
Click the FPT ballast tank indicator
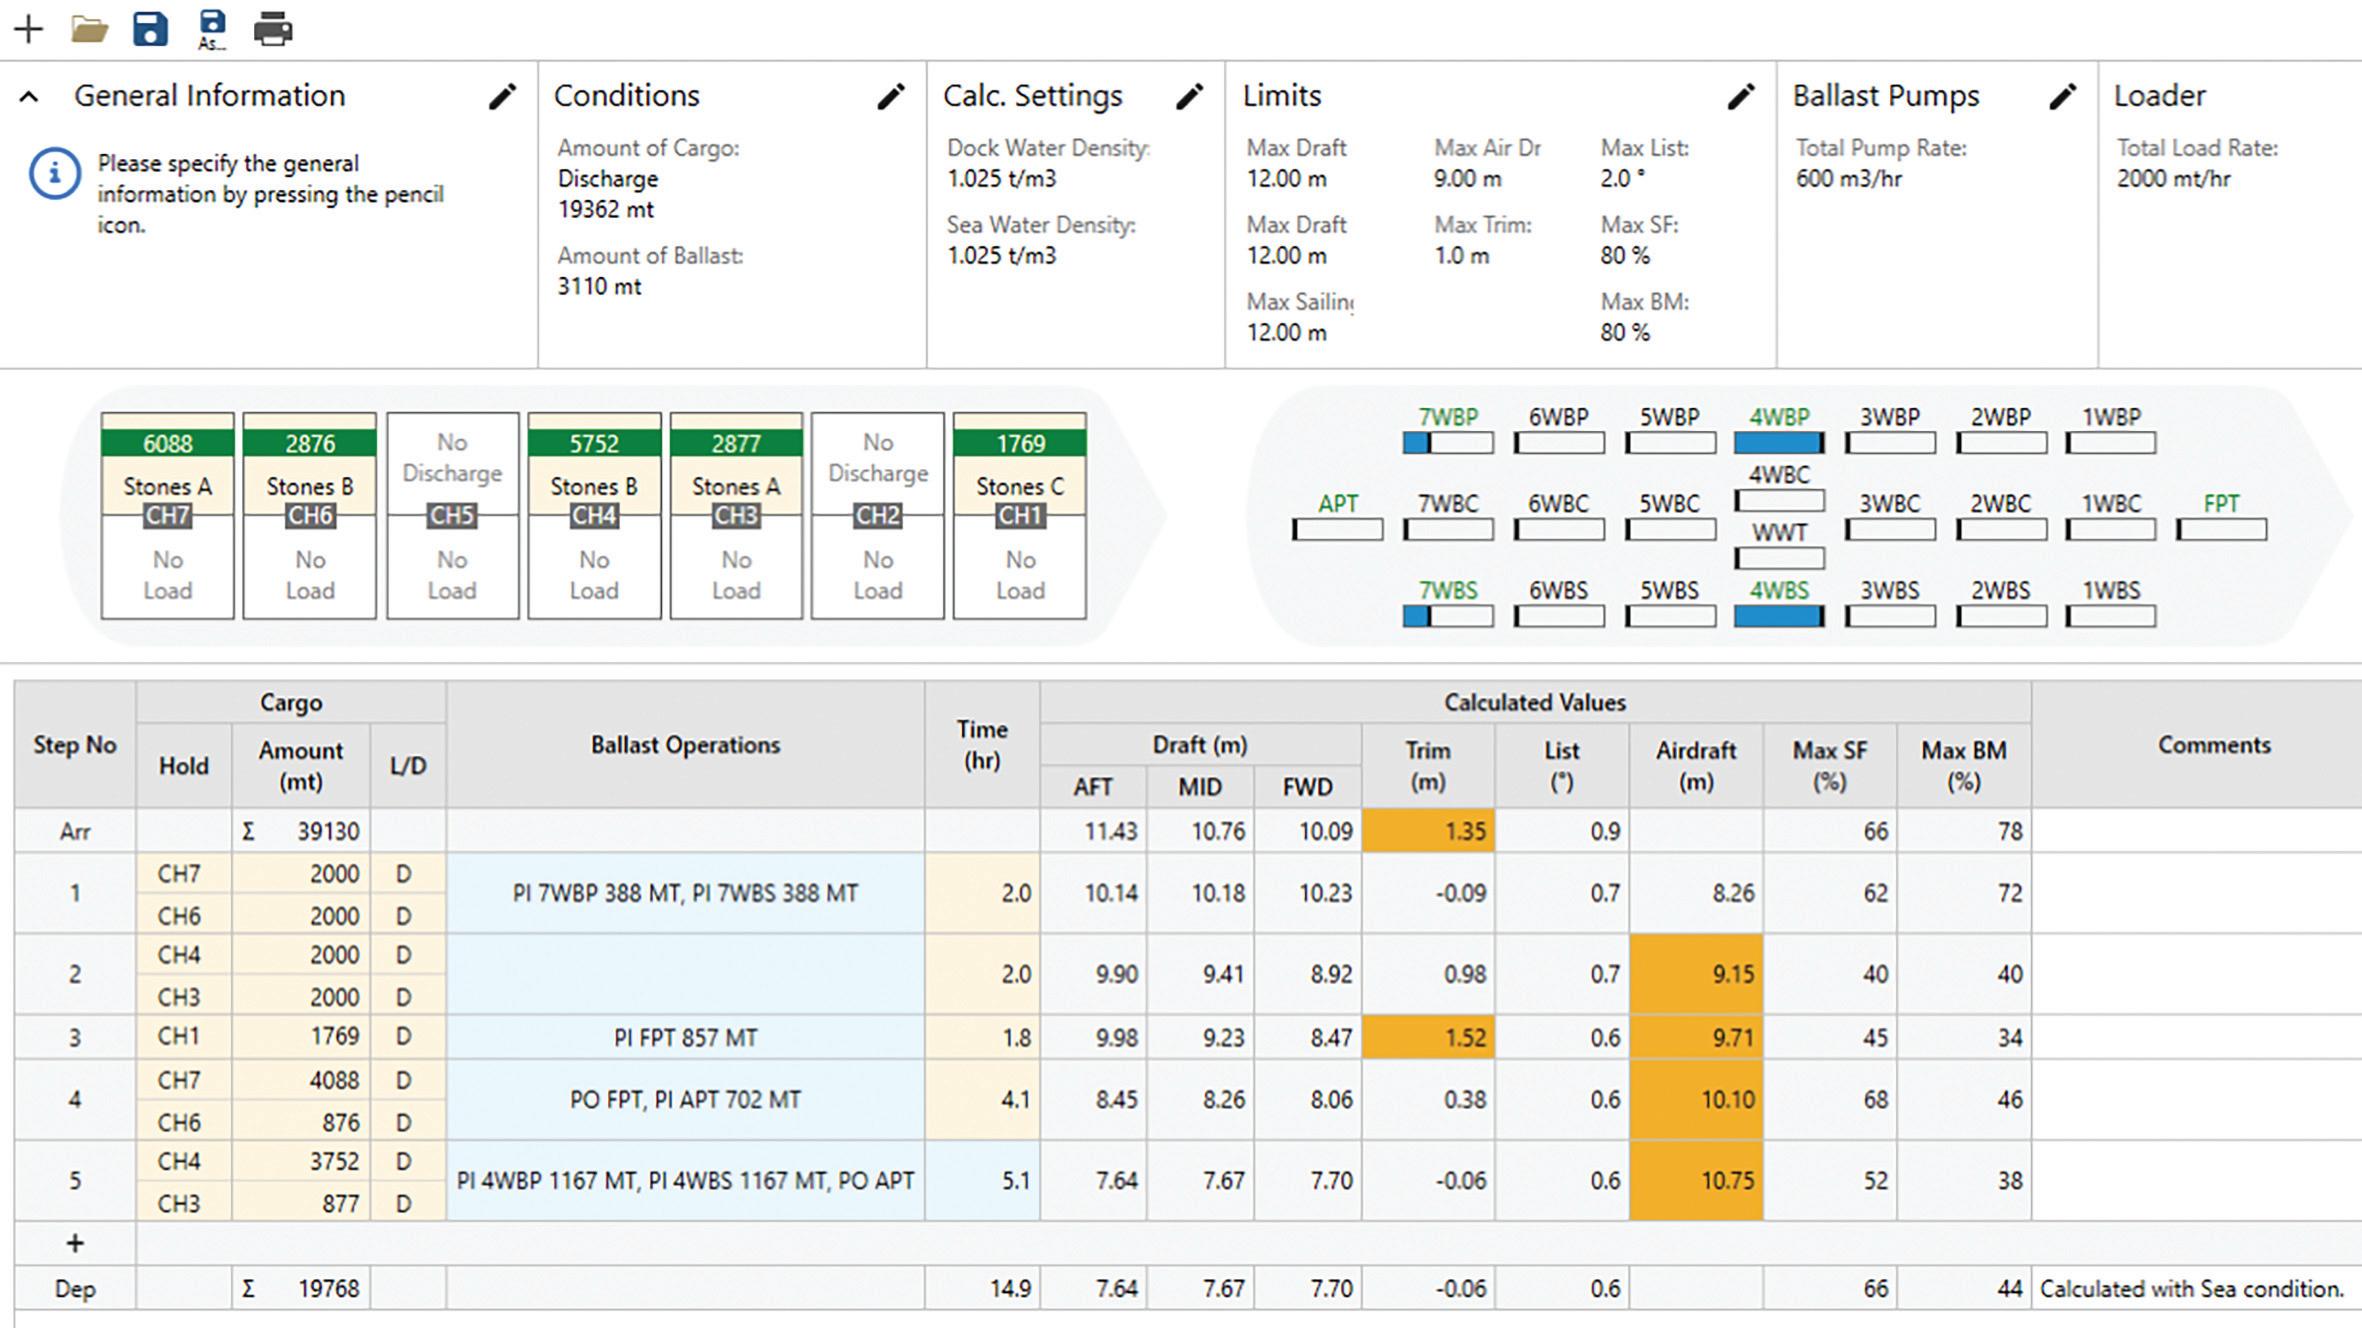[2221, 529]
